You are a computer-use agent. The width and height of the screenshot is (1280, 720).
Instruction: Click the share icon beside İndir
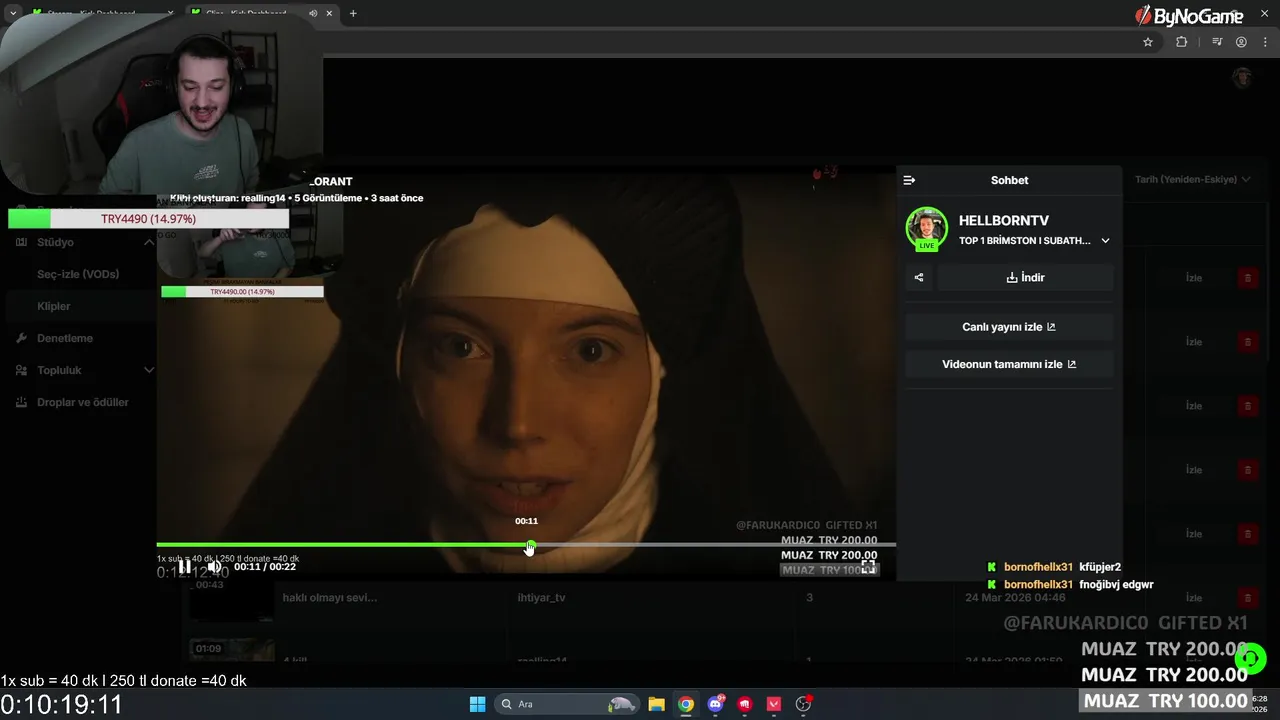(x=919, y=278)
